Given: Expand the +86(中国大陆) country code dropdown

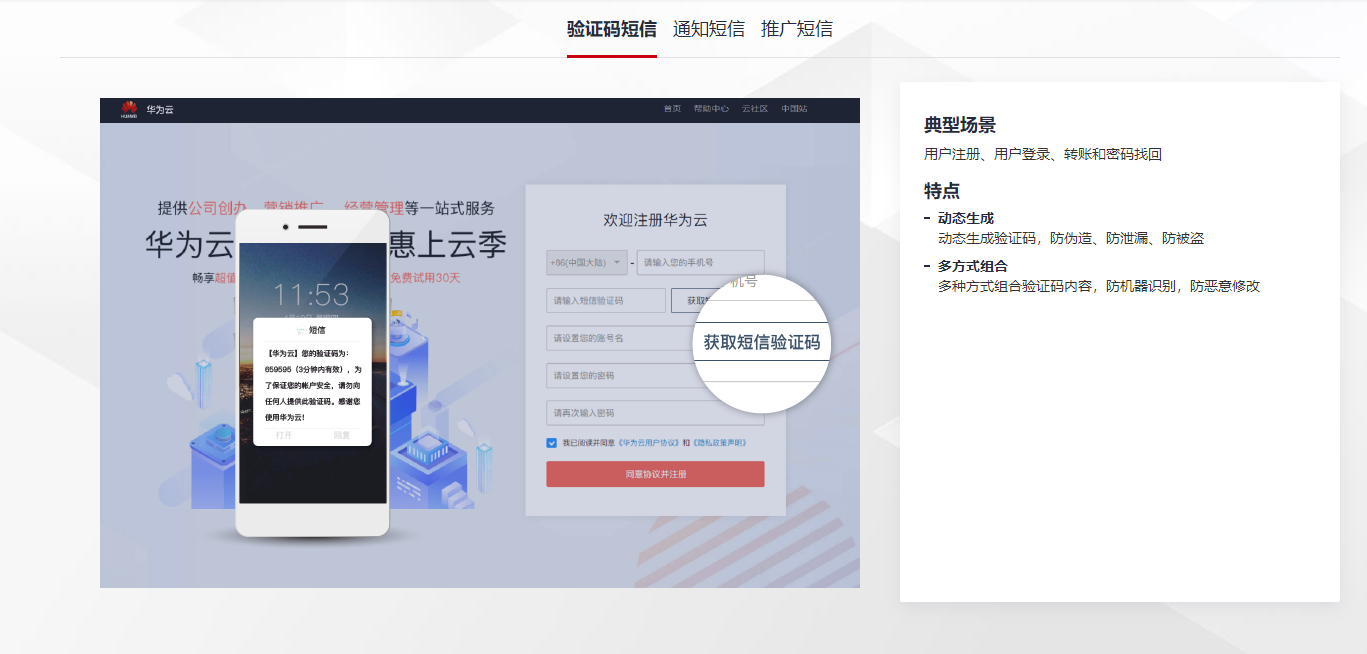Looking at the screenshot, I should click(587, 262).
